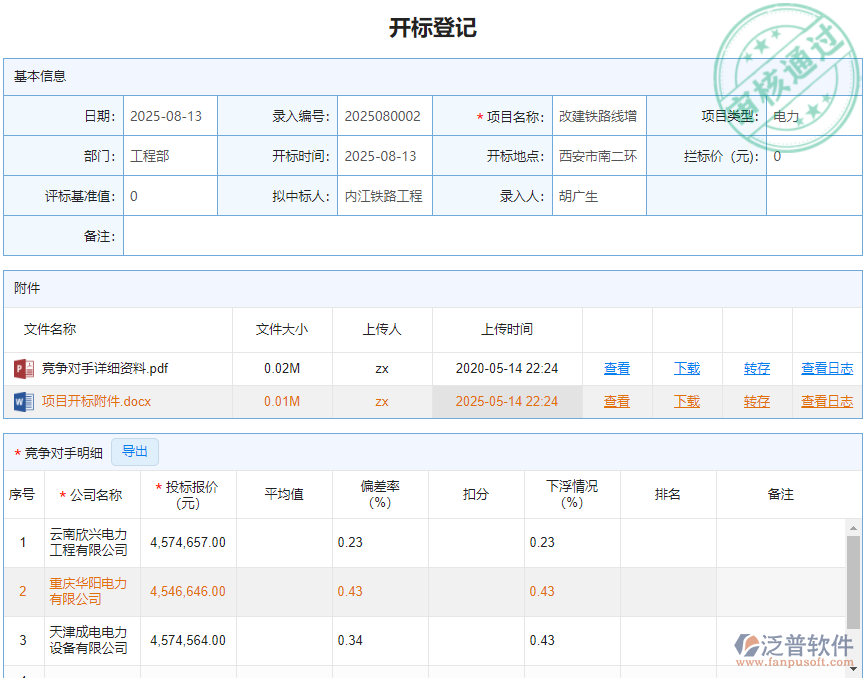Click the 拦标价 field showing 0

(812, 155)
